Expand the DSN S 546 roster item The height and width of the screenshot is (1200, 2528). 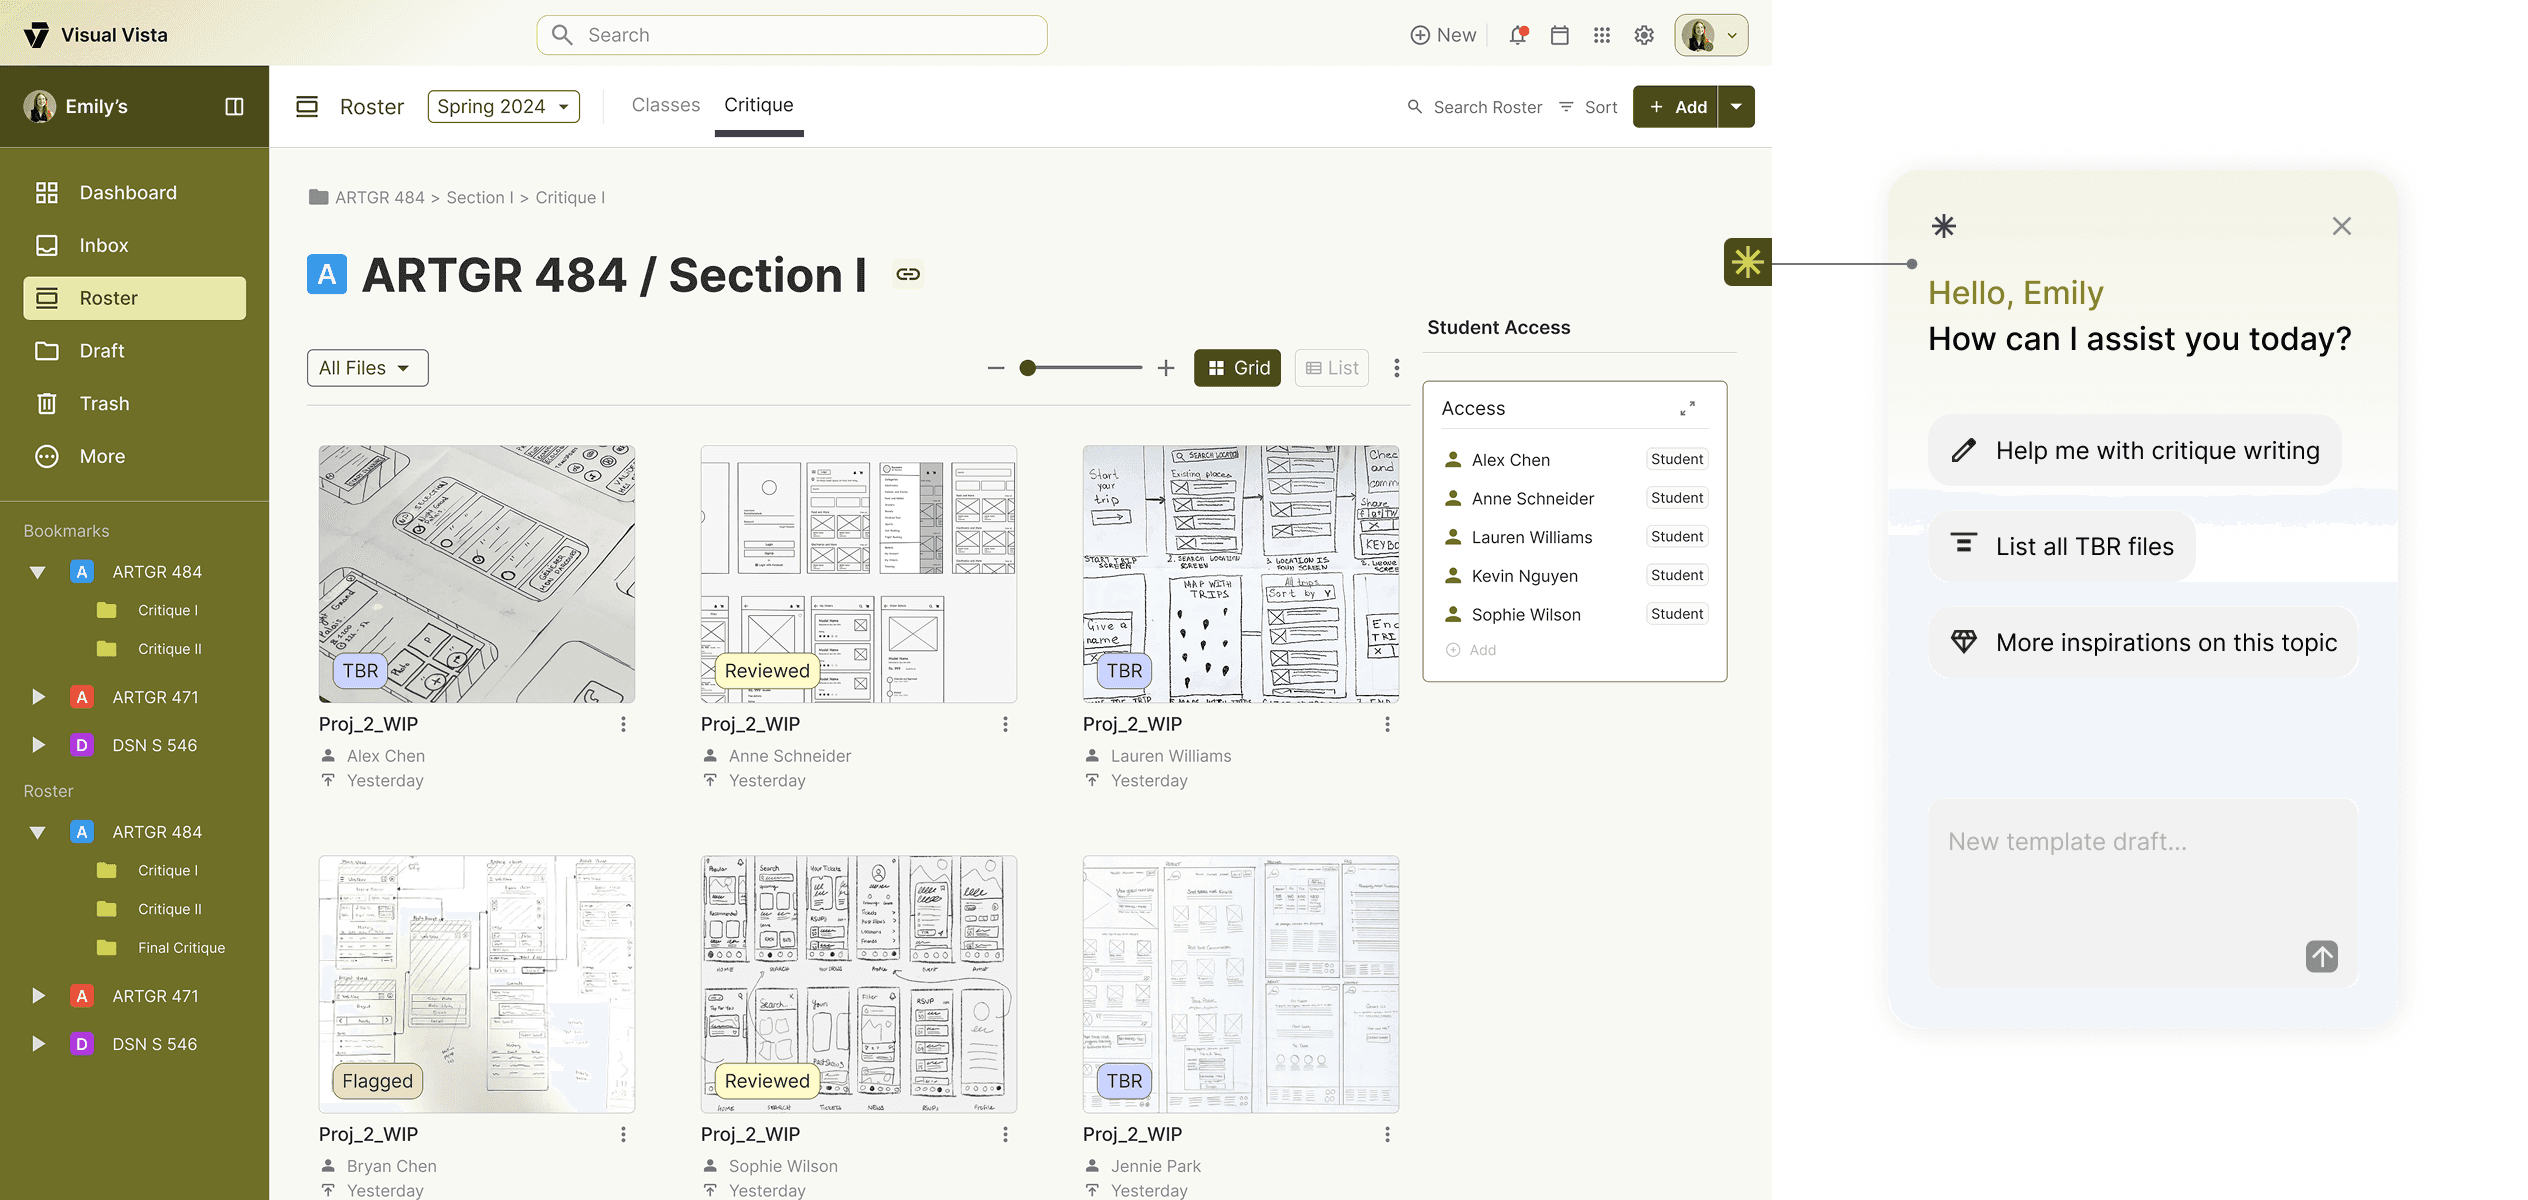38,1044
